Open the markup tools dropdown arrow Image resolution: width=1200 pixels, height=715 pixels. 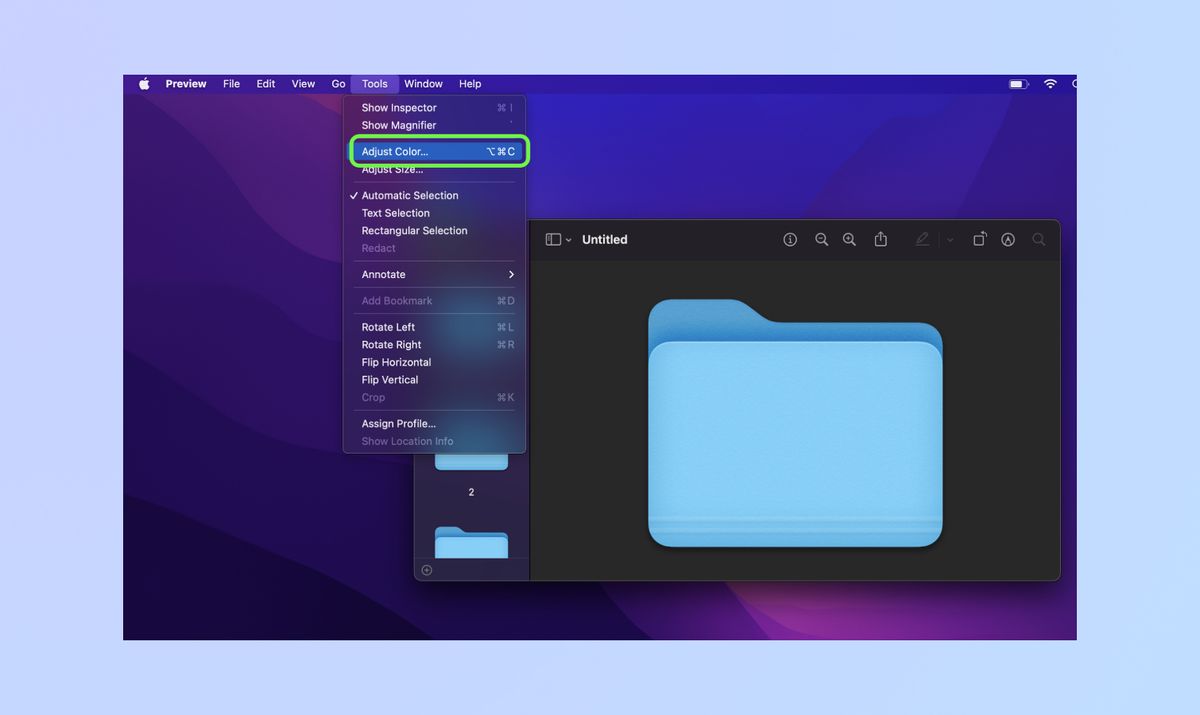[948, 239]
